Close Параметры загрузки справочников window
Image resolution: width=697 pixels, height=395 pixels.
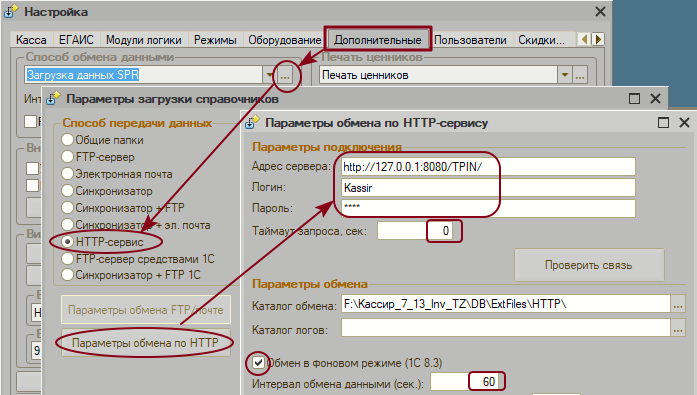point(655,99)
